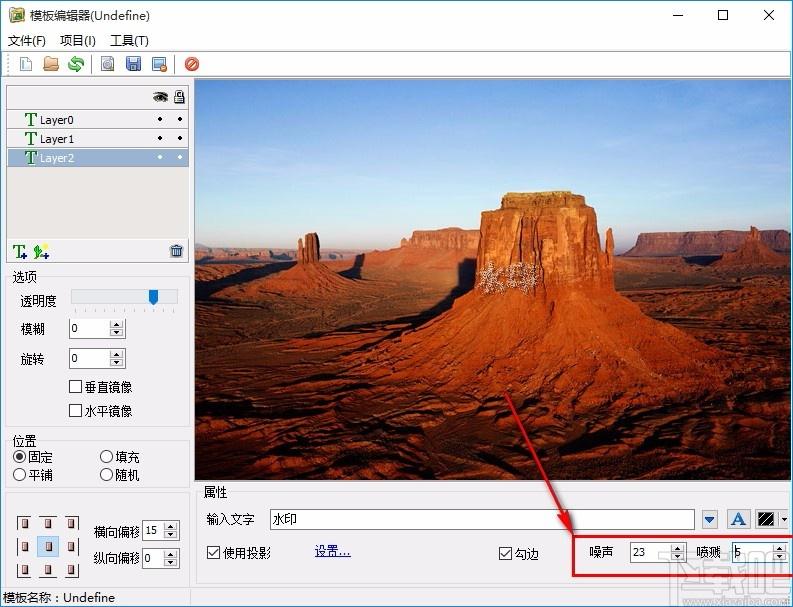Click the 输入文字 field containing 水印
The image size is (793, 607).
[x=482, y=519]
